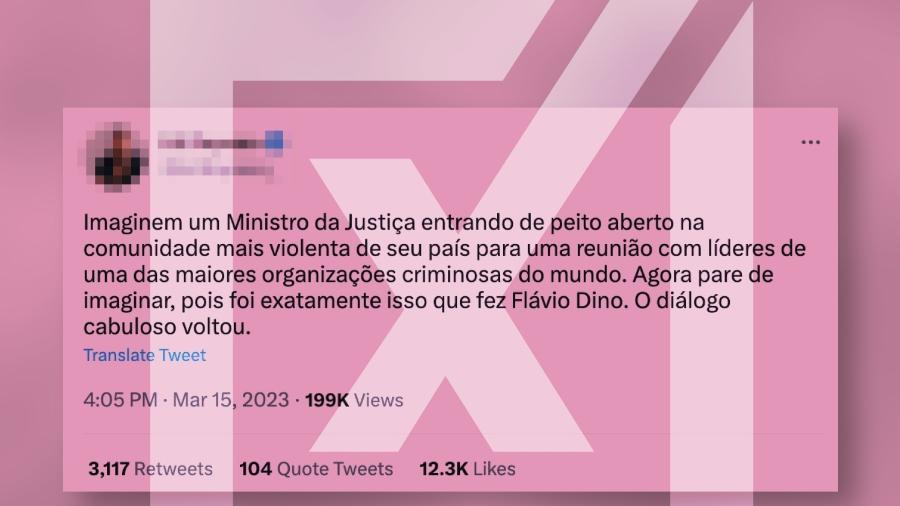Screen dimensions: 900x506
Task: Click the Mar 15, 2023 date
Action: (231, 400)
